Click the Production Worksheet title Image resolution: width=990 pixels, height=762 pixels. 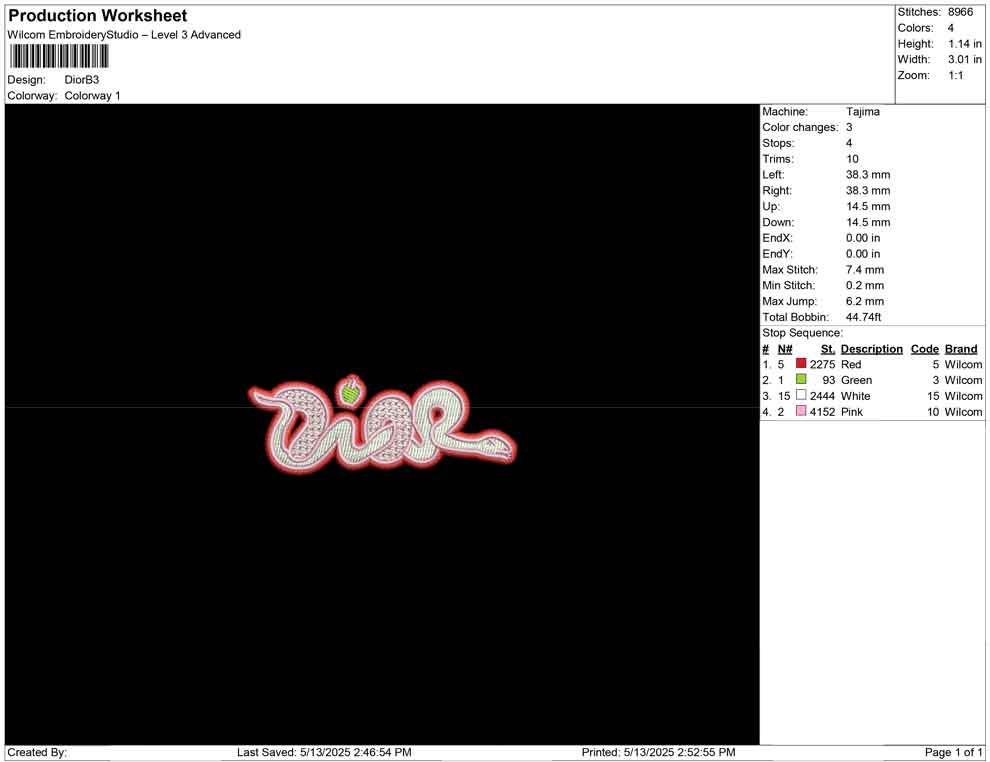98,16
